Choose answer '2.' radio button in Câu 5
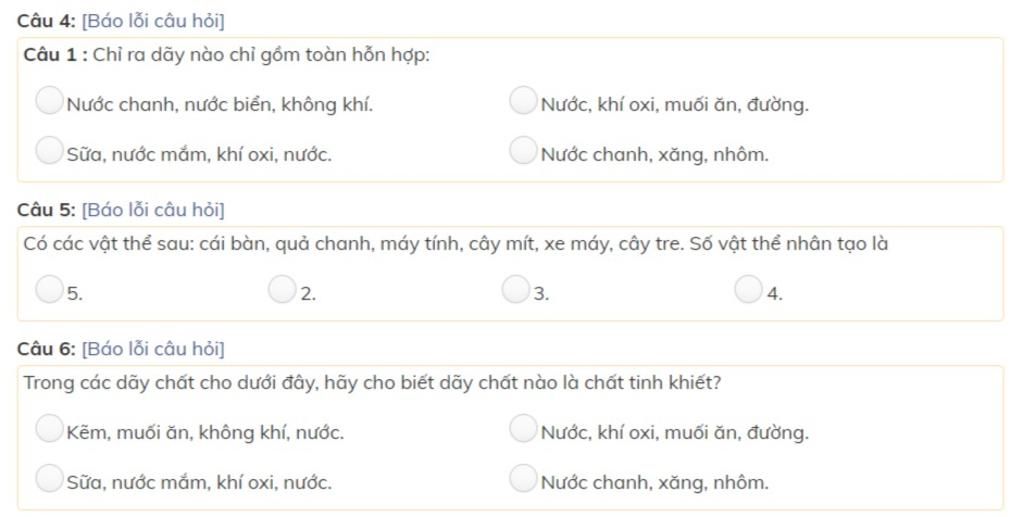 (282, 290)
